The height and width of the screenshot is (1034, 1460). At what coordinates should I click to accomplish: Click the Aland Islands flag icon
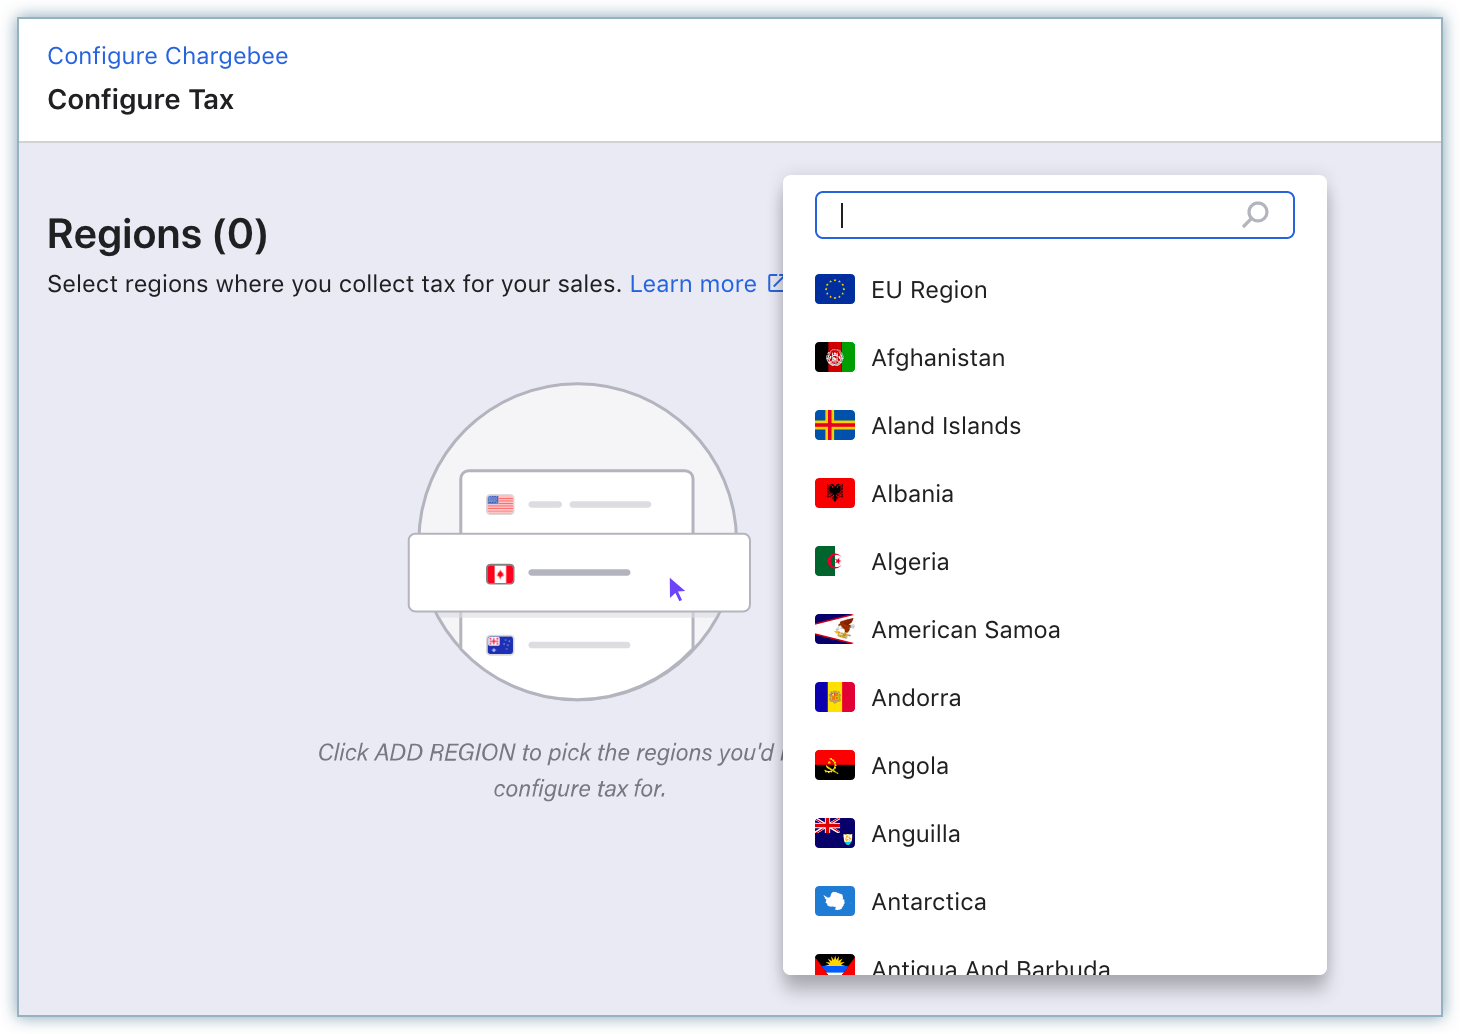click(x=834, y=425)
